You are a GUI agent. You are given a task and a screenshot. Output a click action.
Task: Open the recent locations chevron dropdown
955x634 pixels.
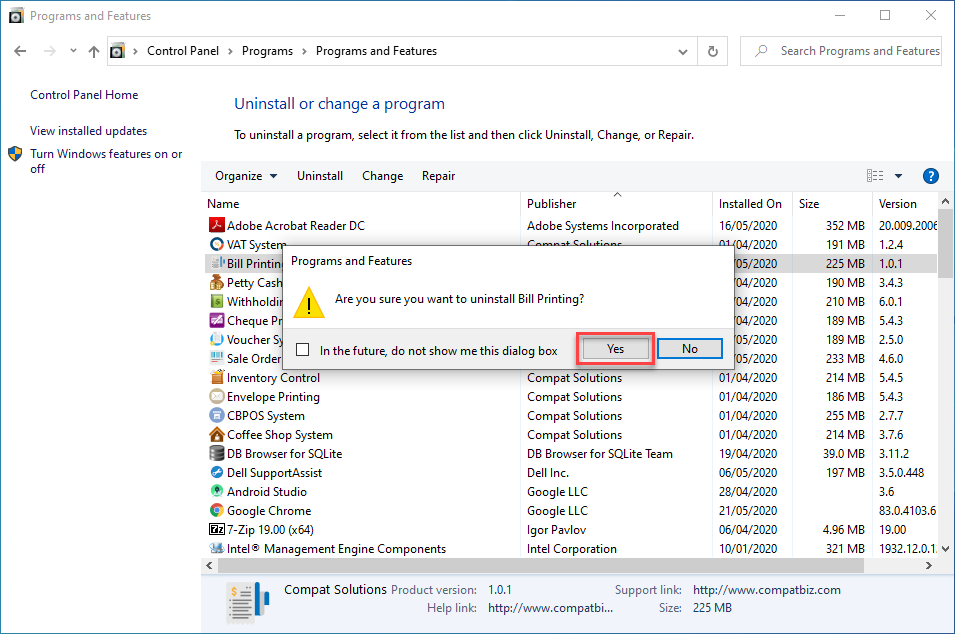[73, 51]
